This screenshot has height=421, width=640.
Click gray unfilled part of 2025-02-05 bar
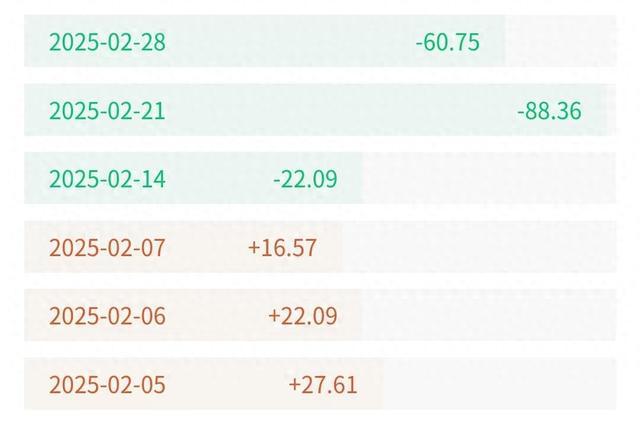coord(500,383)
